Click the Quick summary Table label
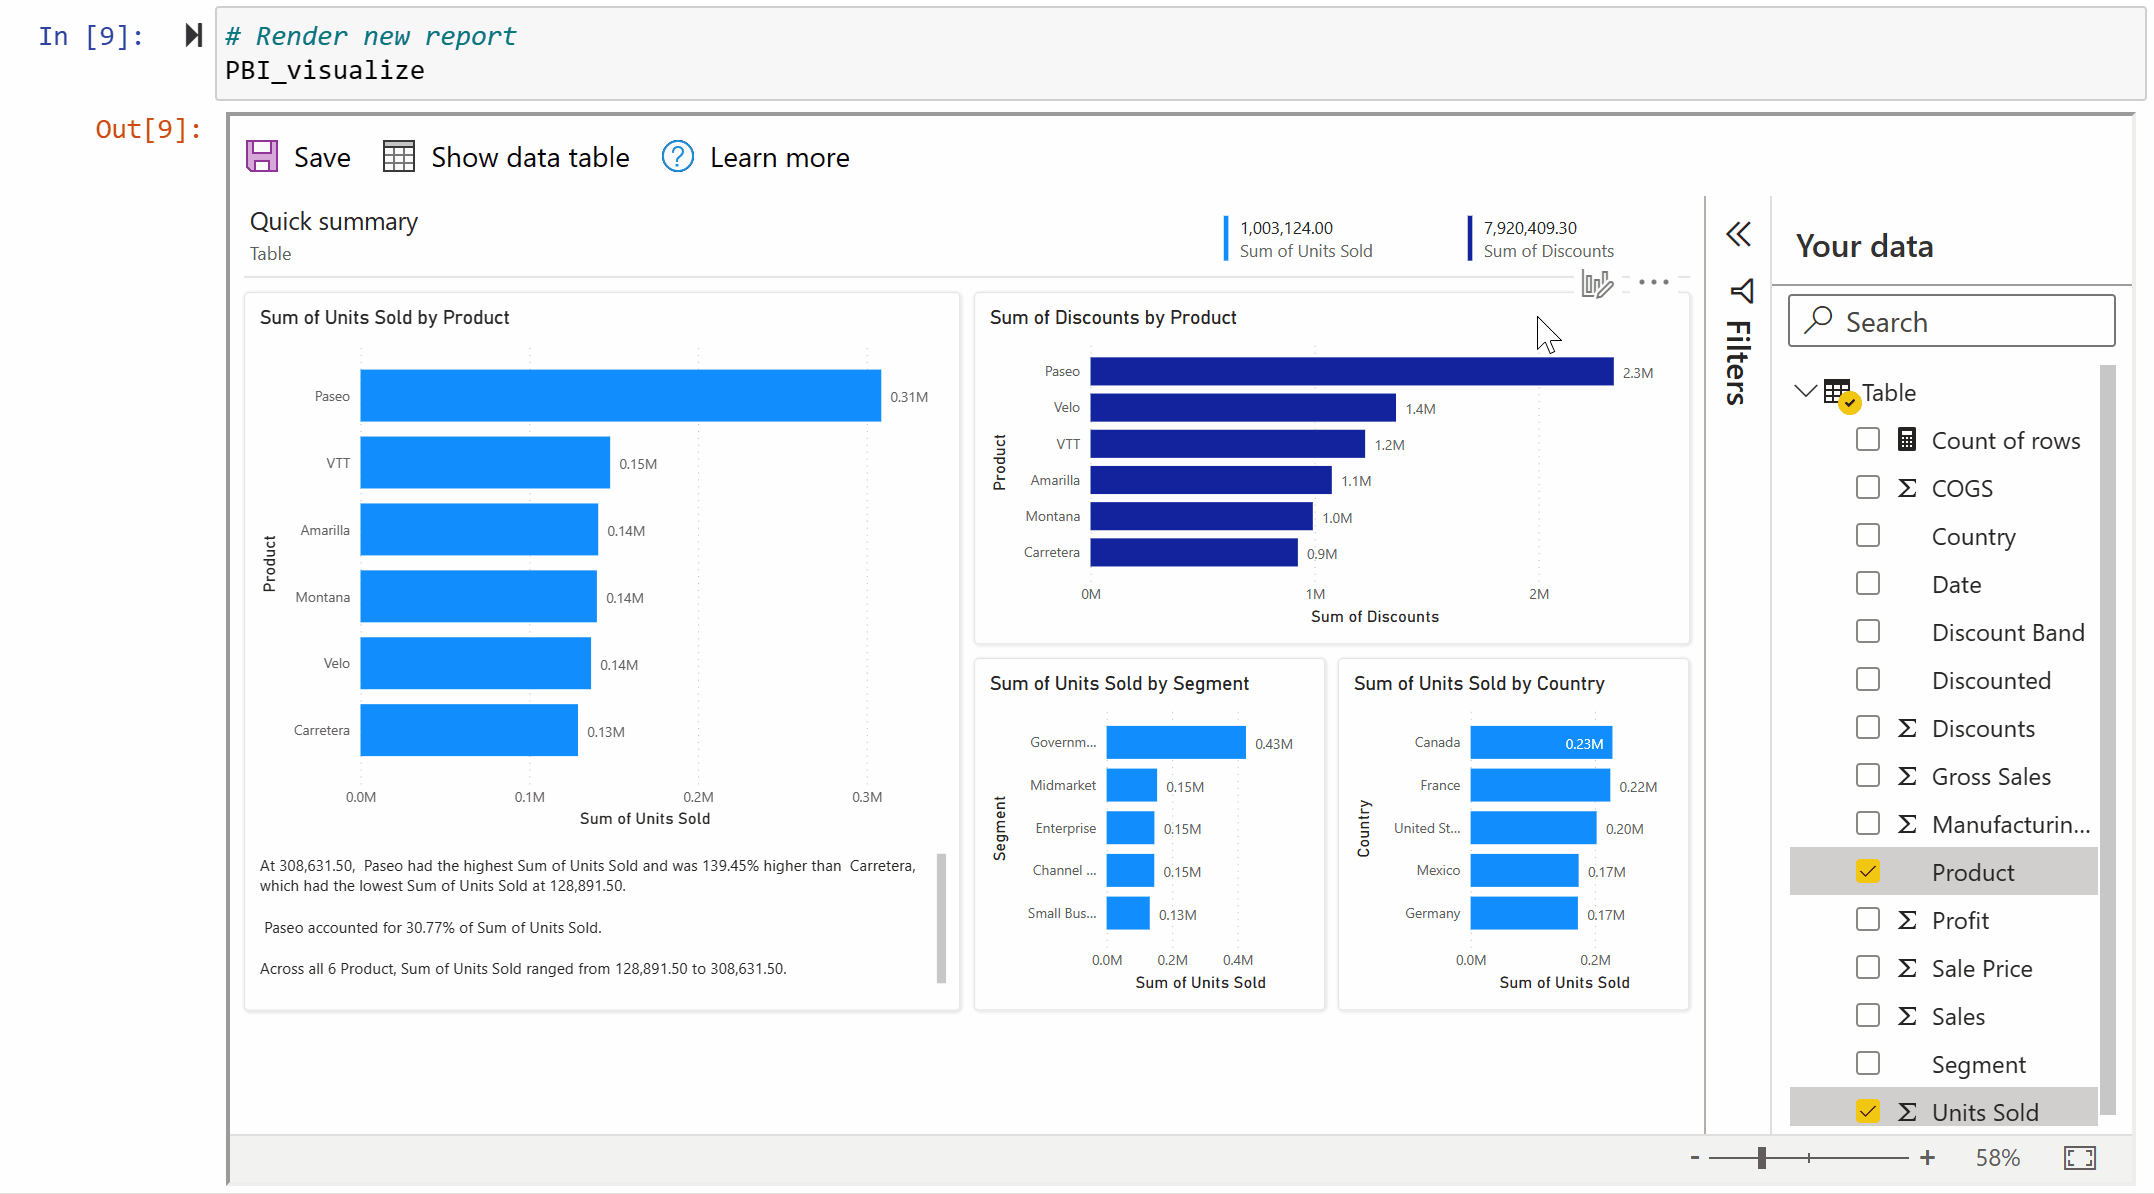The image size is (2154, 1194). pyautogui.click(x=271, y=253)
